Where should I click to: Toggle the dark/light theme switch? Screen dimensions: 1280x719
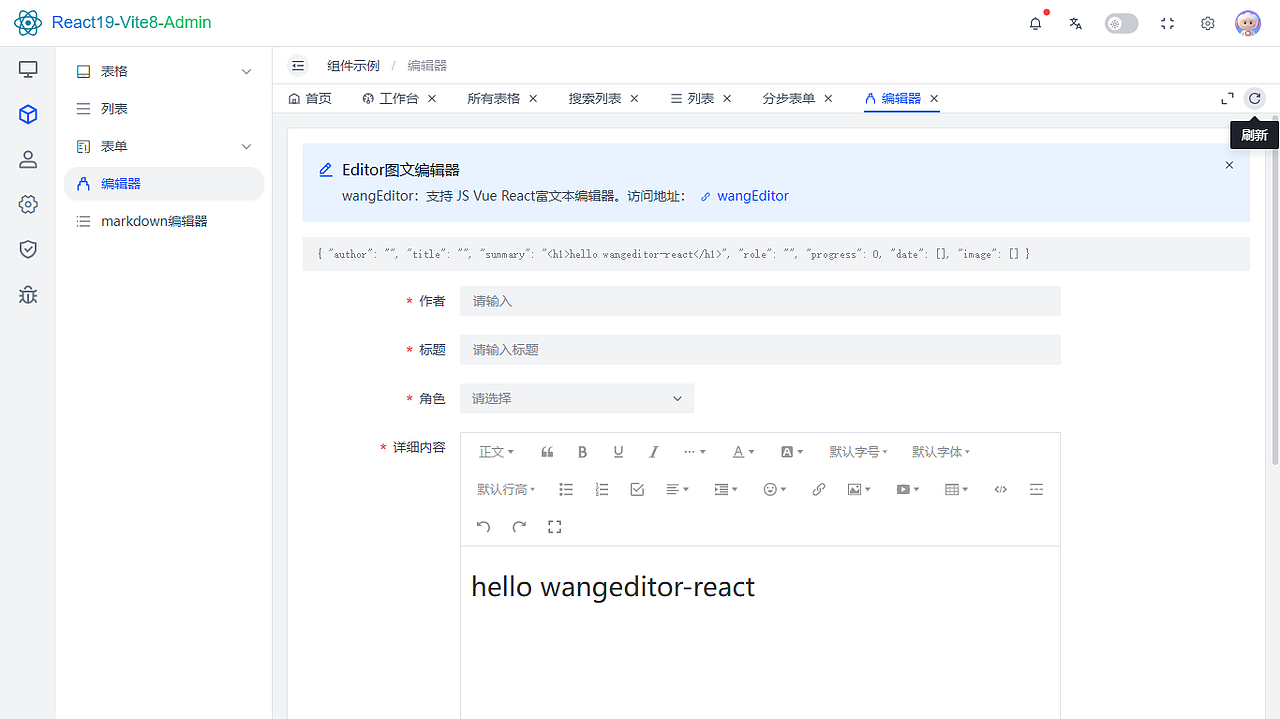(x=1121, y=23)
